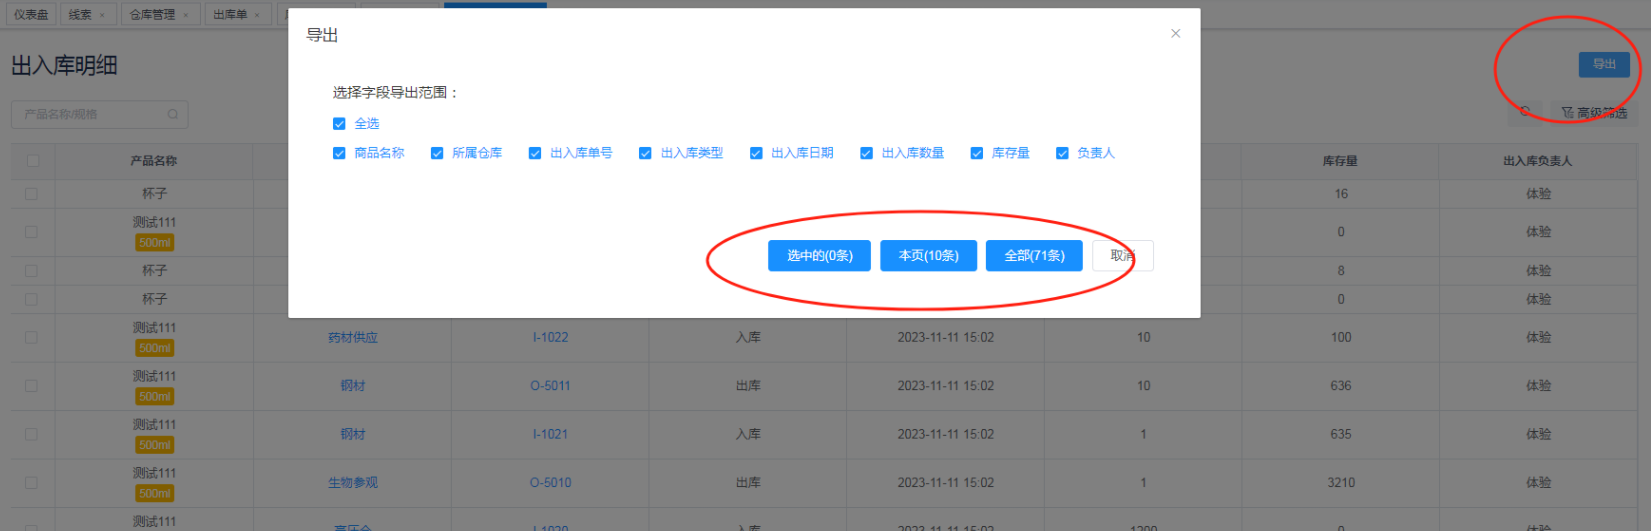
Task: Switch to the 出库单 tab
Action: click(x=230, y=15)
